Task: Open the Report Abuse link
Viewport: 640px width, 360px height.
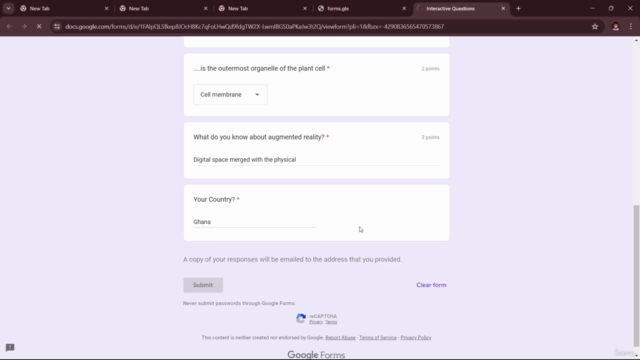Action: pyautogui.click(x=340, y=338)
